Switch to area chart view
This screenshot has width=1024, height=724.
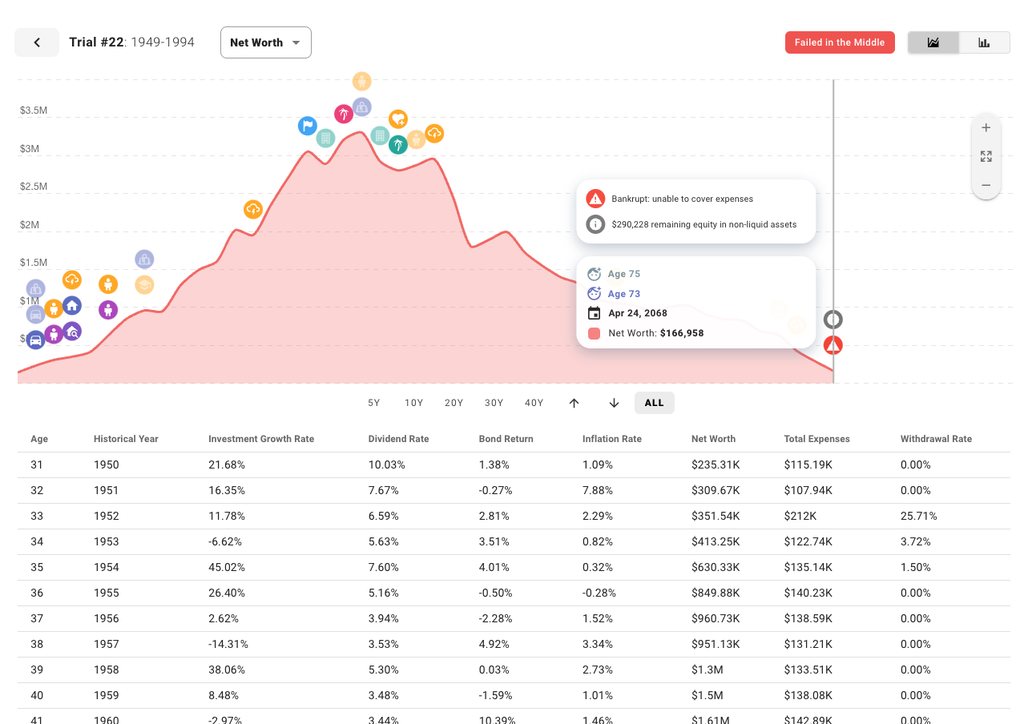click(x=933, y=42)
